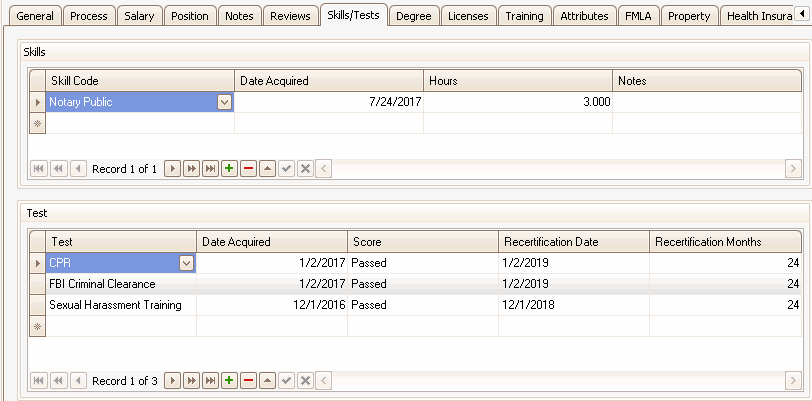Click edit record arrow in Test navigator
This screenshot has height=401, width=812.
[267, 381]
